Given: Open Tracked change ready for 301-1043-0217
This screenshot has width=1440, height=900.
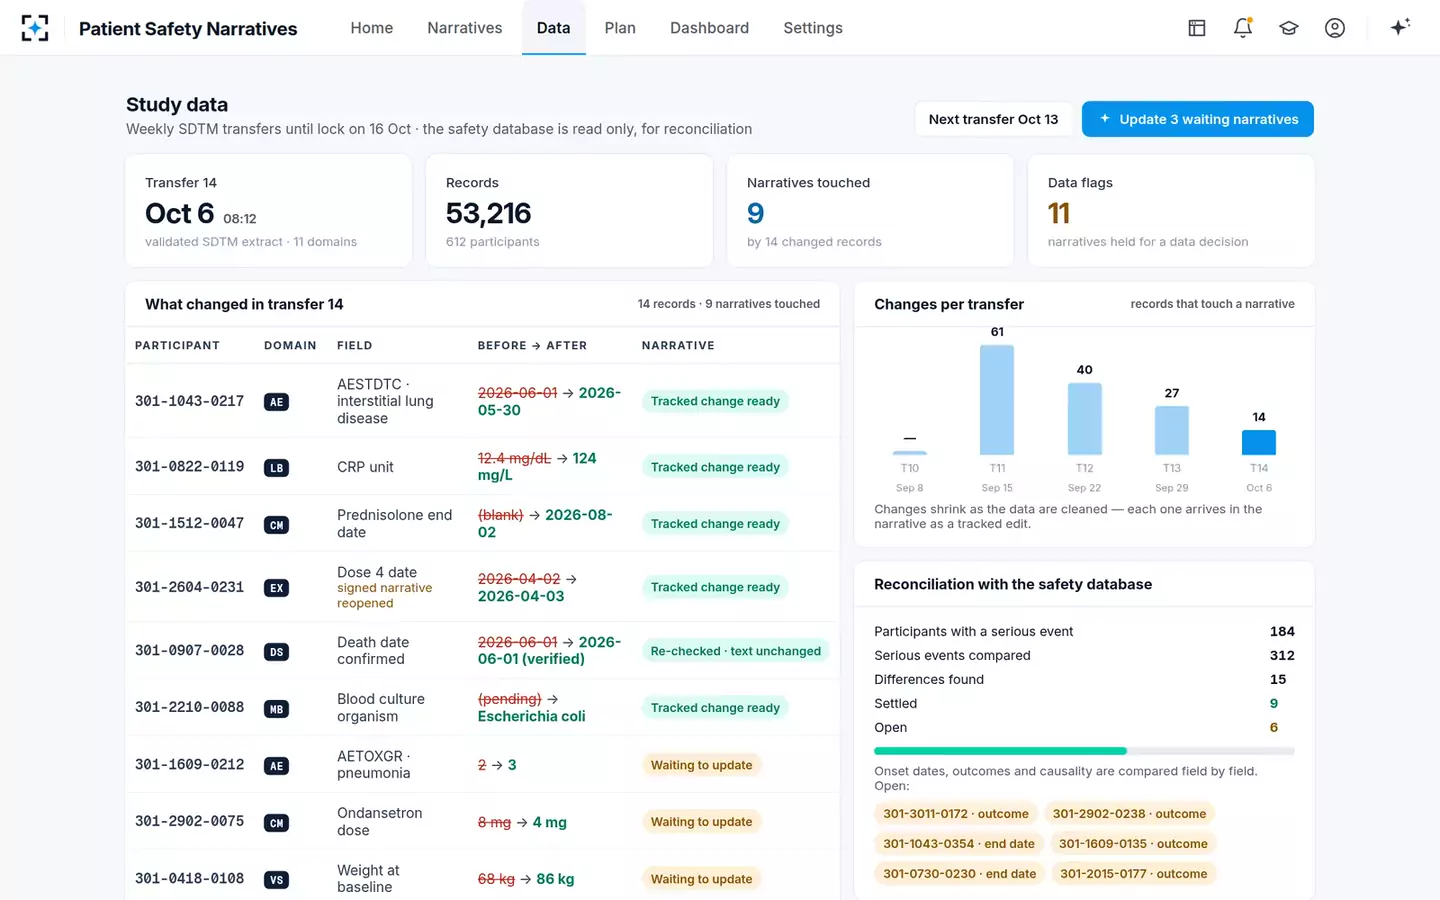Looking at the screenshot, I should point(715,401).
